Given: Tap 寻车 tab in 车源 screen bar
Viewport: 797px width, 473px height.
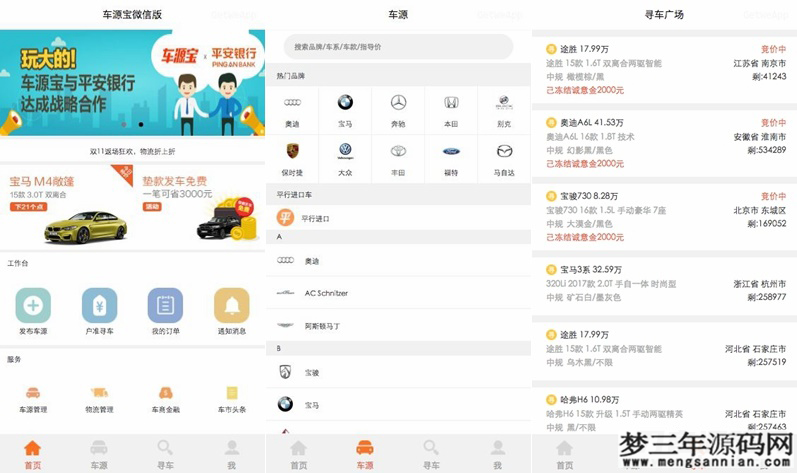Looking at the screenshot, I should (431, 455).
